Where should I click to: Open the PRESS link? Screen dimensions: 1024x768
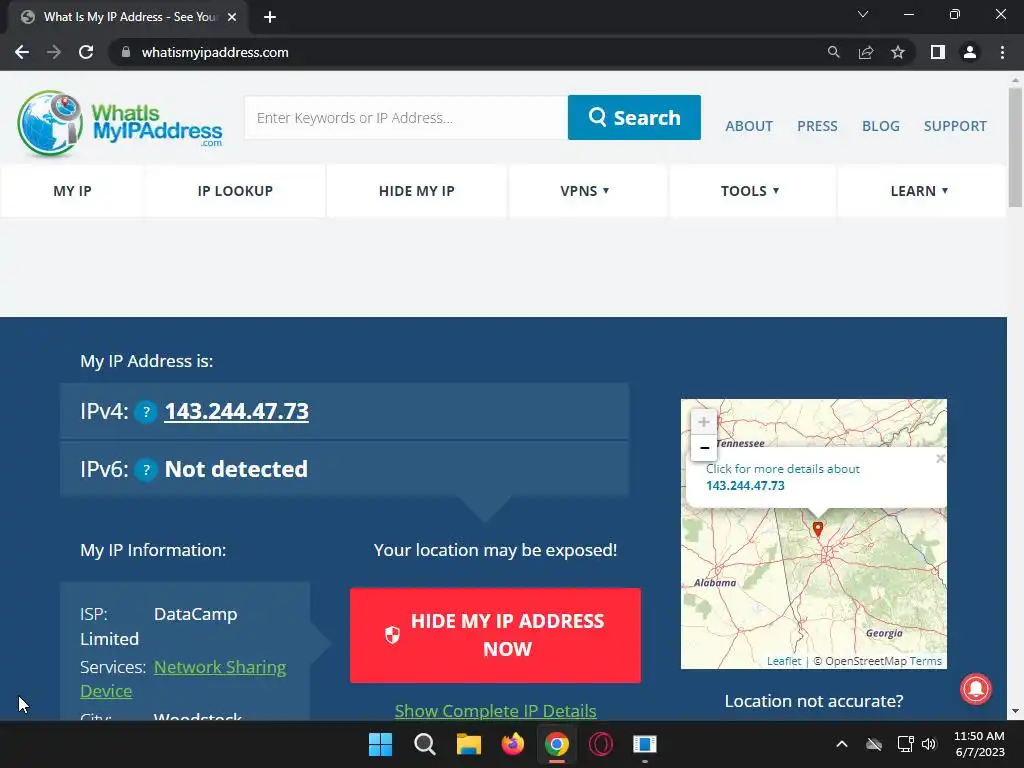[x=817, y=126]
